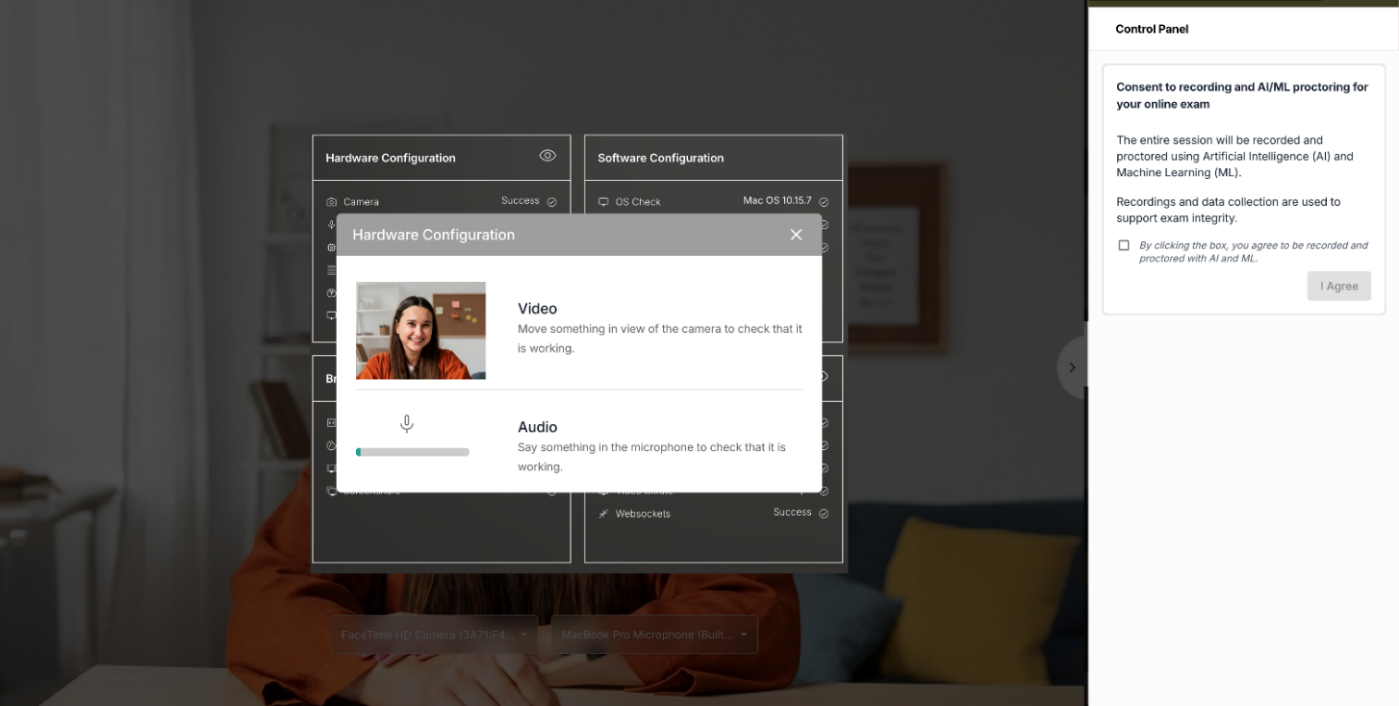
Task: Click the OS Check checkmark icon
Action: click(823, 201)
